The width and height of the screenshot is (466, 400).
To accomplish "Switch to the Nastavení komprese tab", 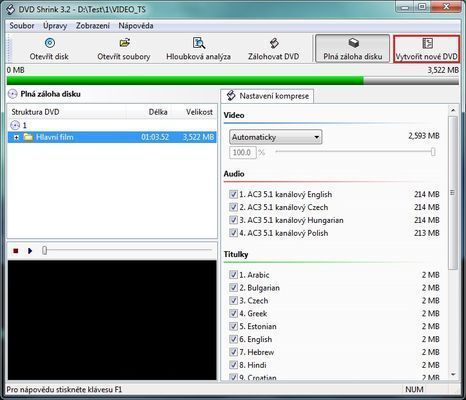I will coord(267,96).
